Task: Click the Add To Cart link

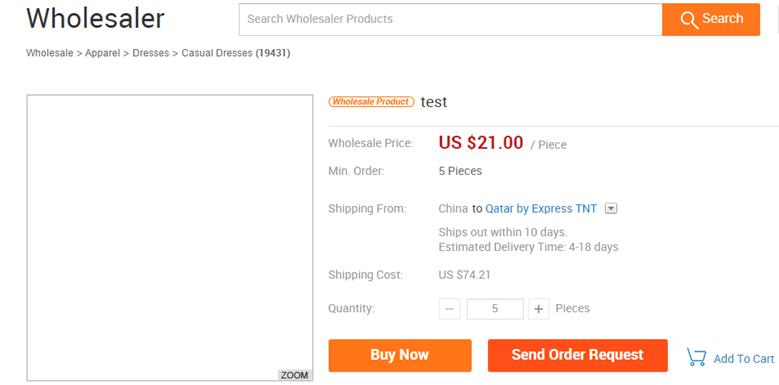Action: (x=744, y=359)
